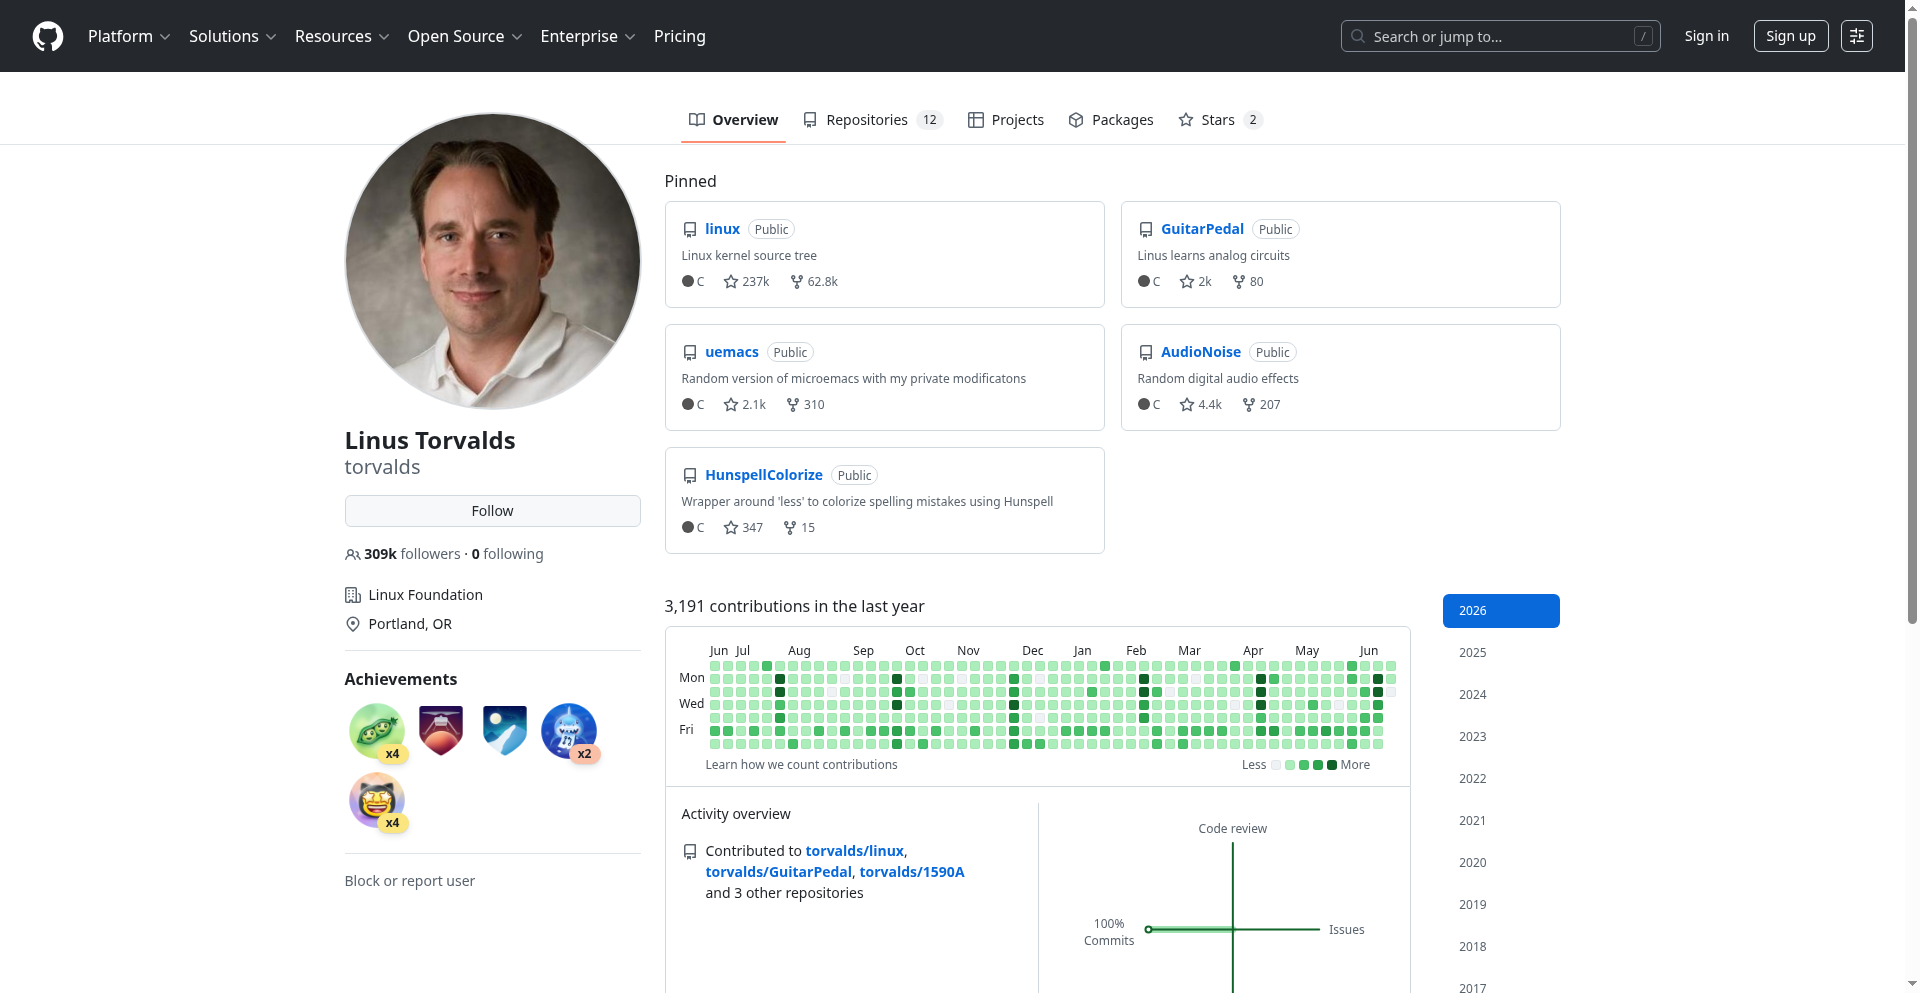Click the fork icon showing 310 on uemacs
This screenshot has width=1920, height=993.
[x=793, y=405]
